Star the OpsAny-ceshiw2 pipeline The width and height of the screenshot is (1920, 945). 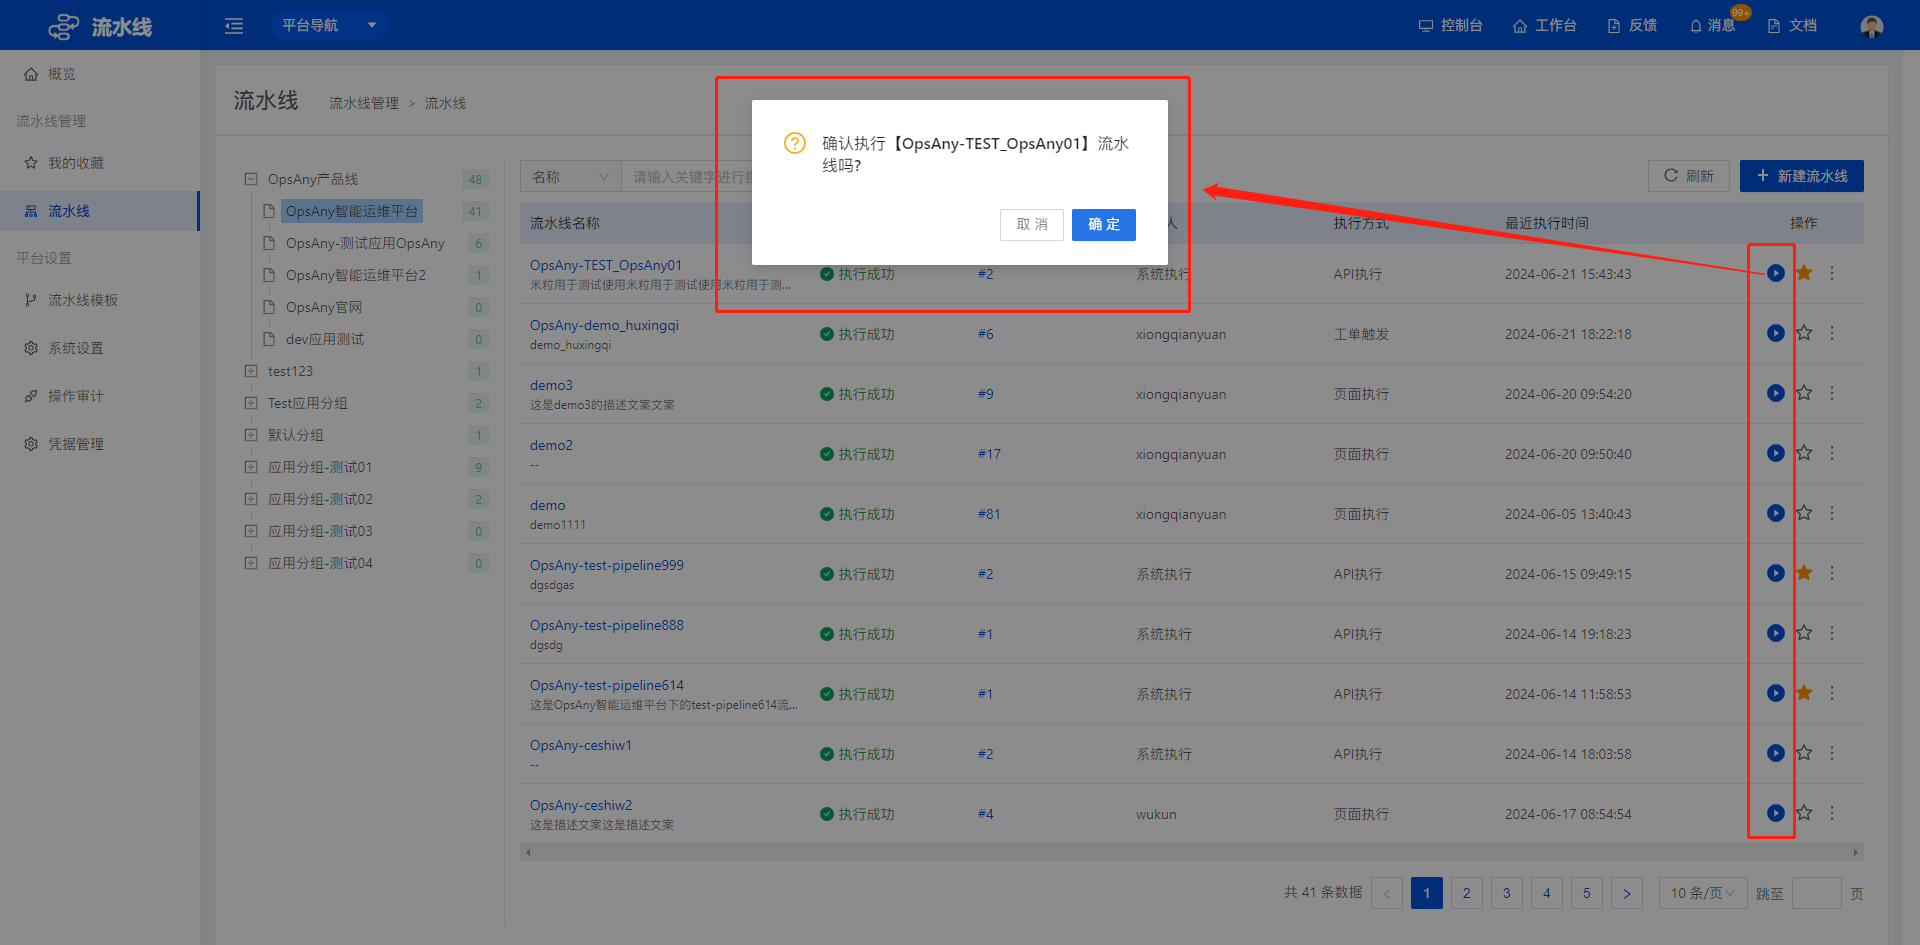click(1804, 813)
